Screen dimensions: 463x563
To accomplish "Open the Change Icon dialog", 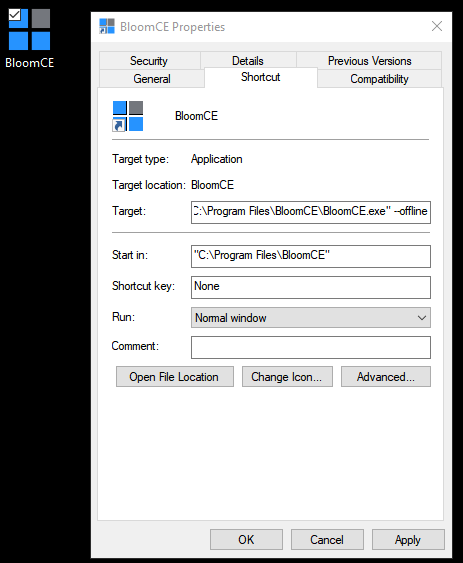I will pos(287,377).
